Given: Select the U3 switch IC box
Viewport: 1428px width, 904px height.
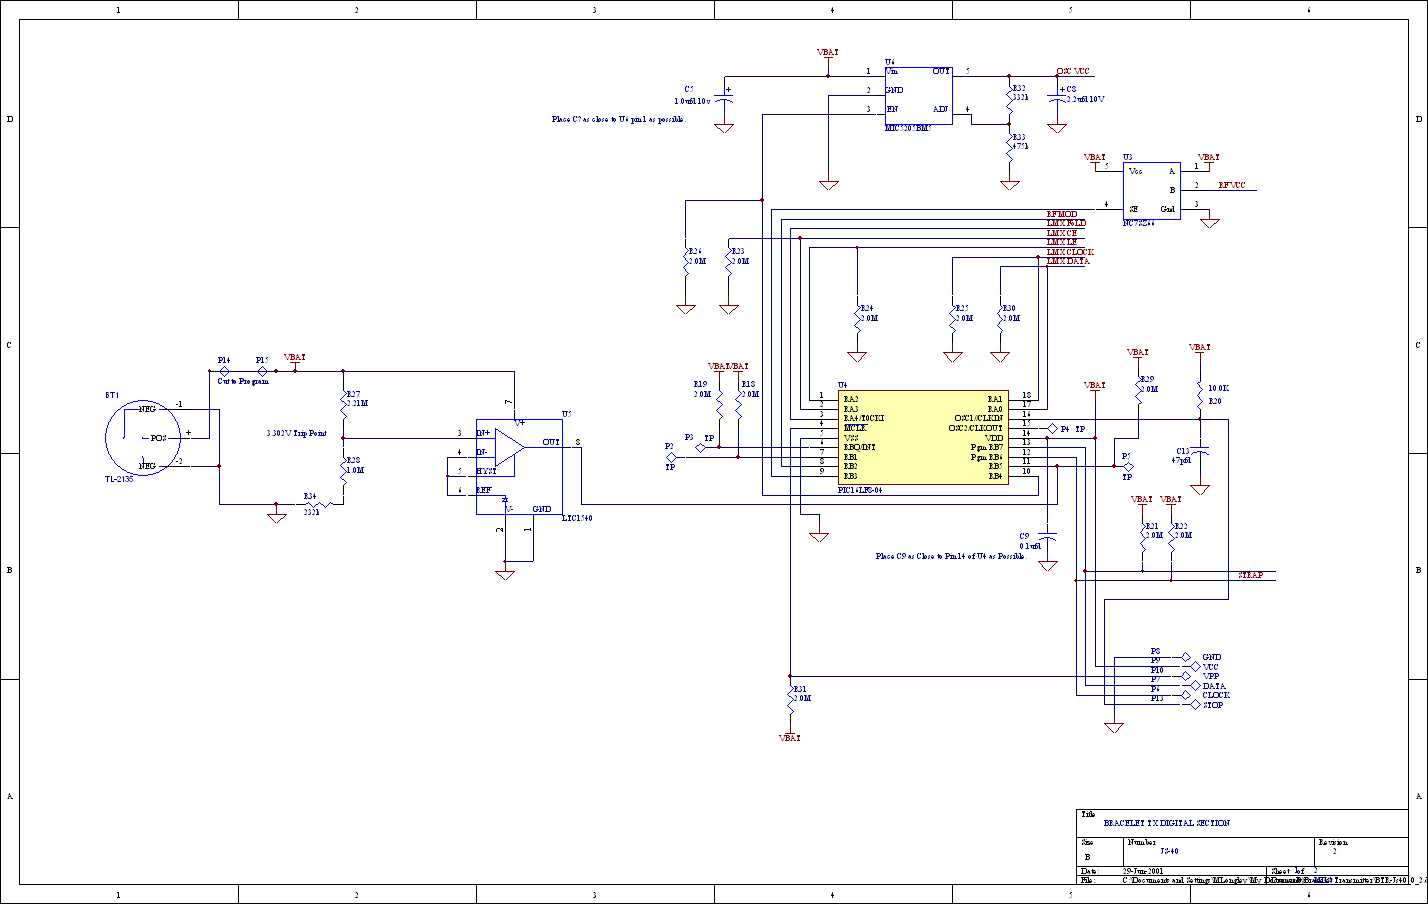Looking at the screenshot, I should click(1151, 190).
